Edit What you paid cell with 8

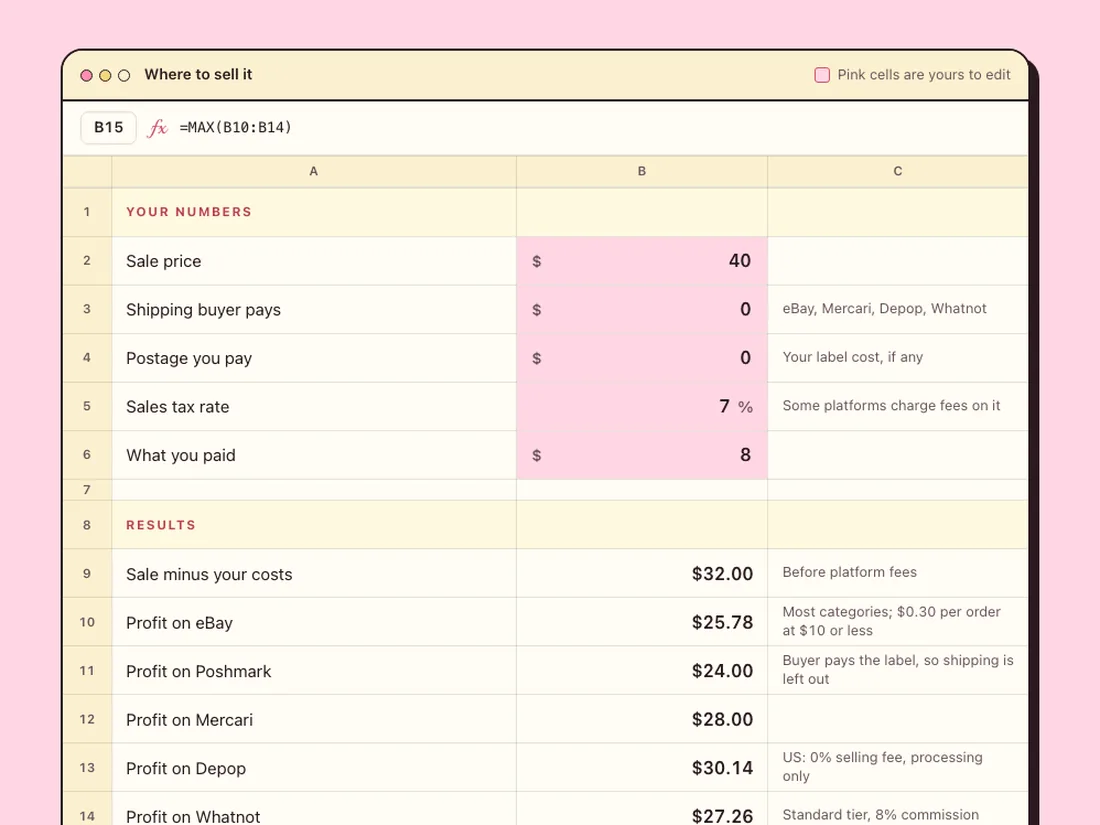pyautogui.click(x=642, y=455)
